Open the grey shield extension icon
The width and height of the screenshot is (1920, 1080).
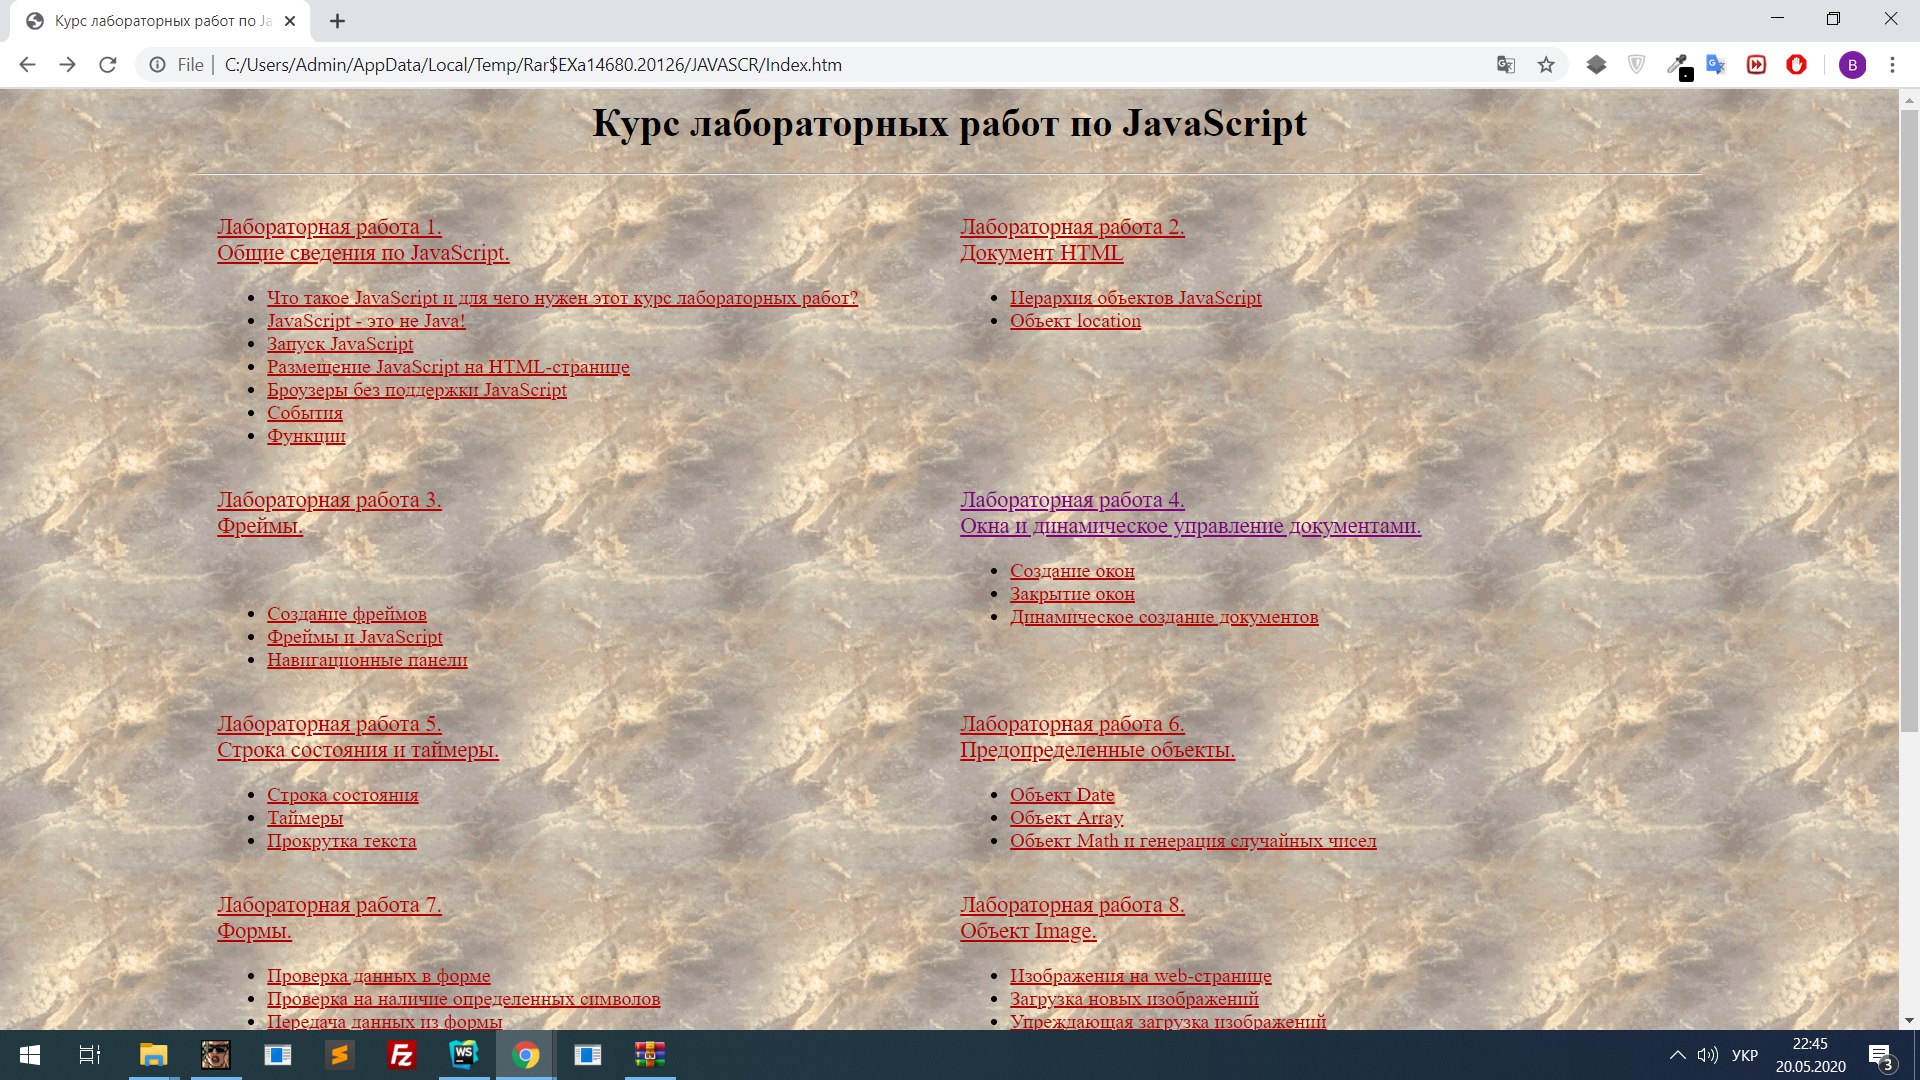point(1636,65)
